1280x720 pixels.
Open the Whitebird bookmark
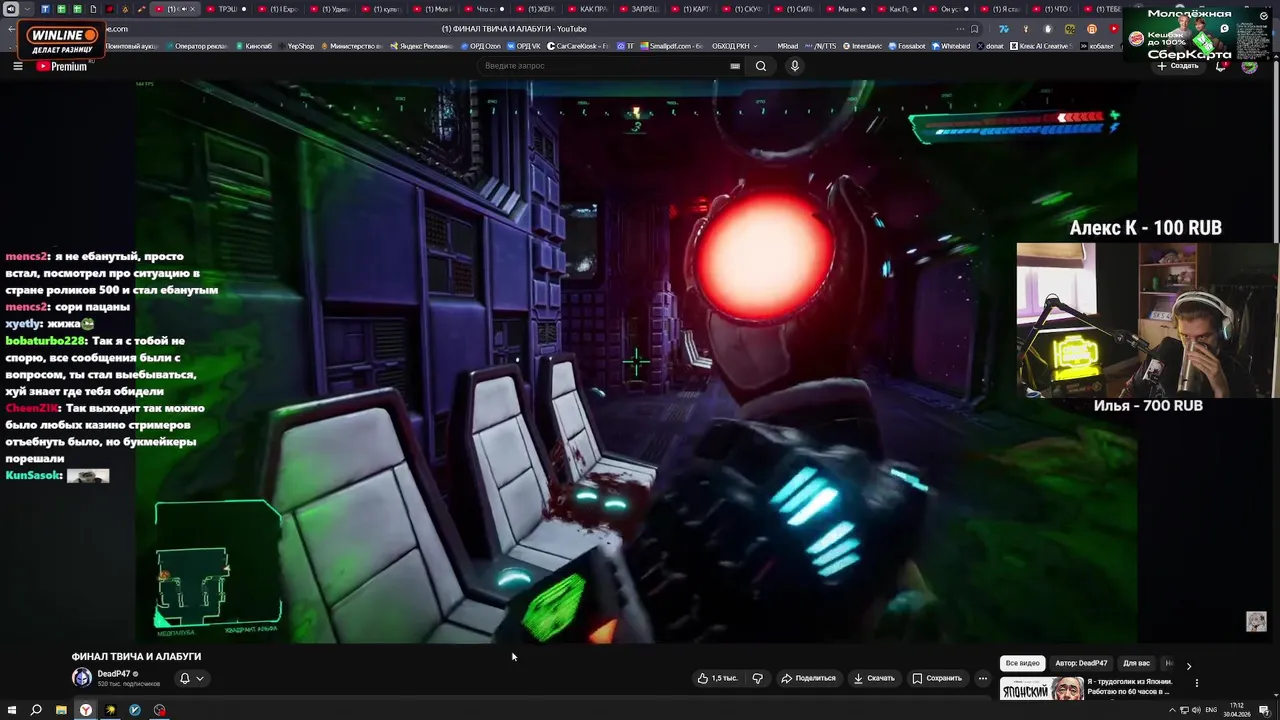tap(951, 46)
